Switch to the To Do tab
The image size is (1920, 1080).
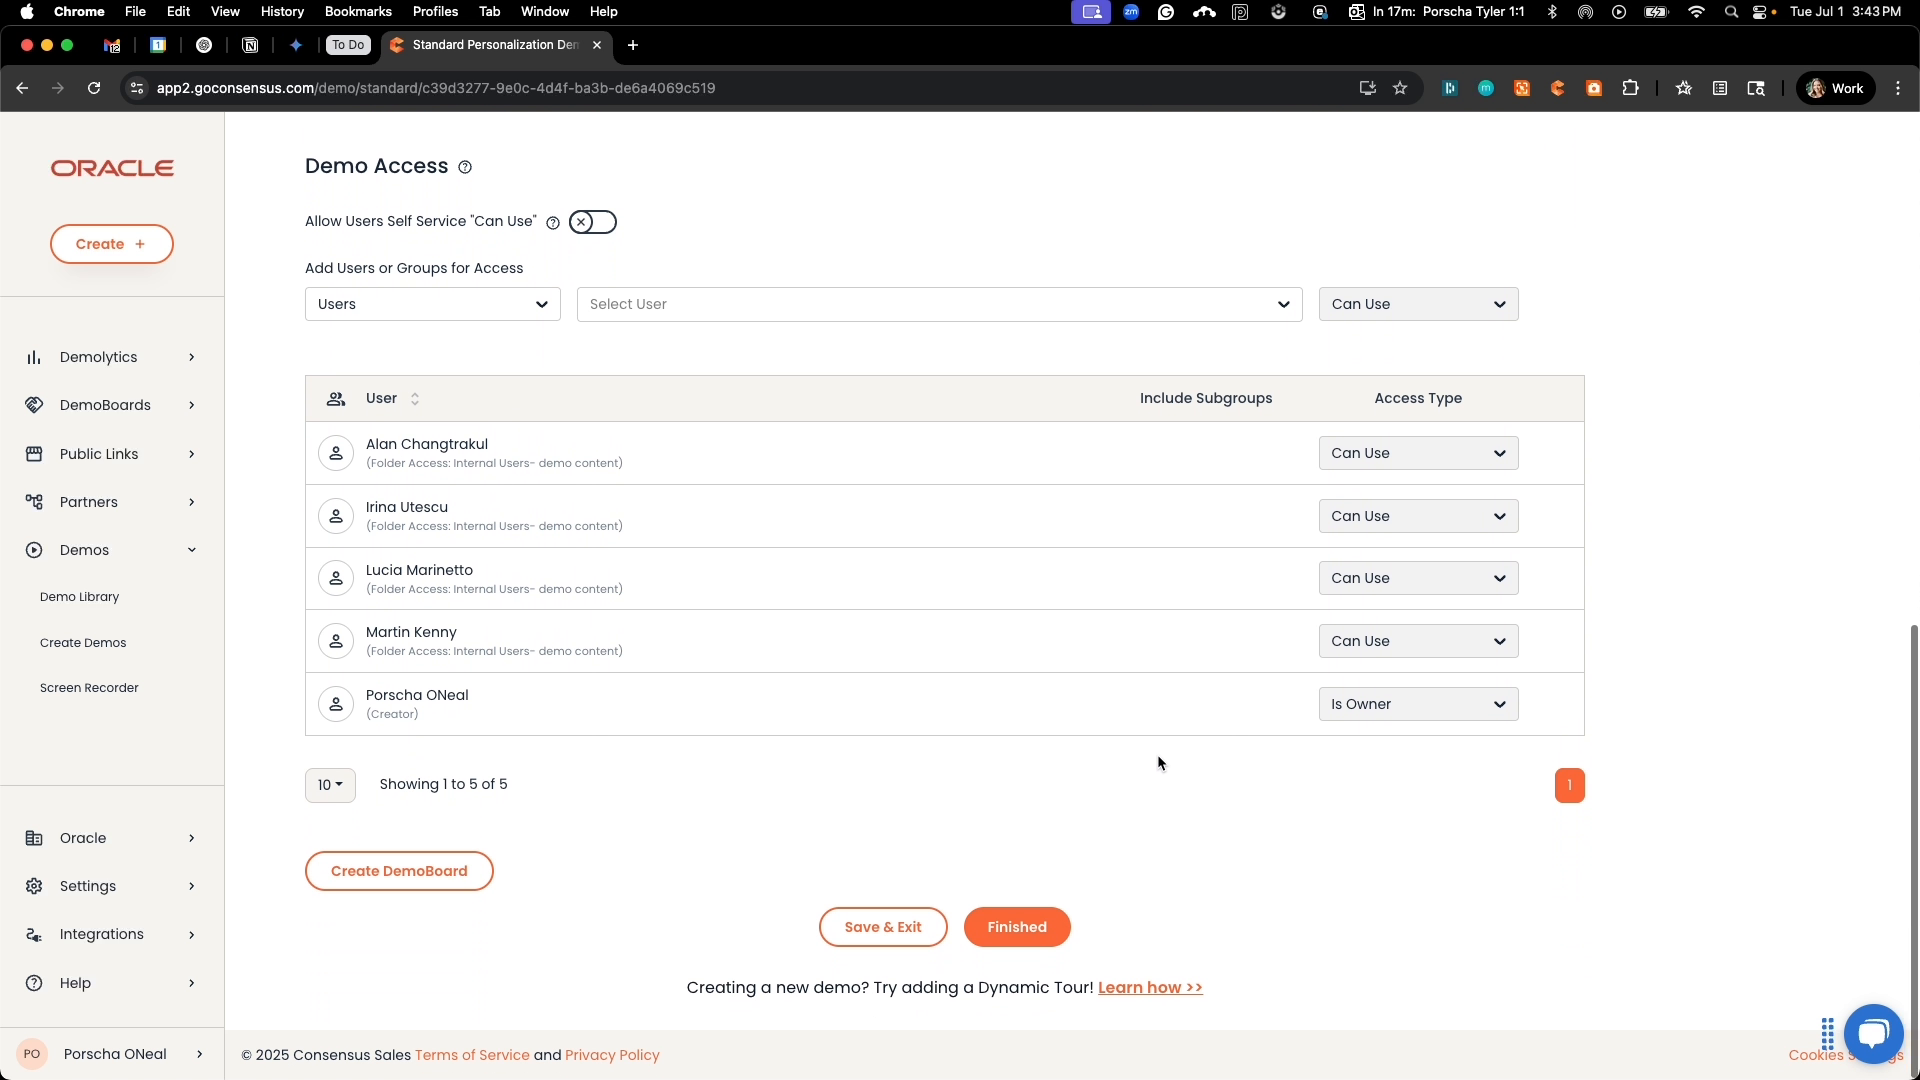click(x=347, y=45)
